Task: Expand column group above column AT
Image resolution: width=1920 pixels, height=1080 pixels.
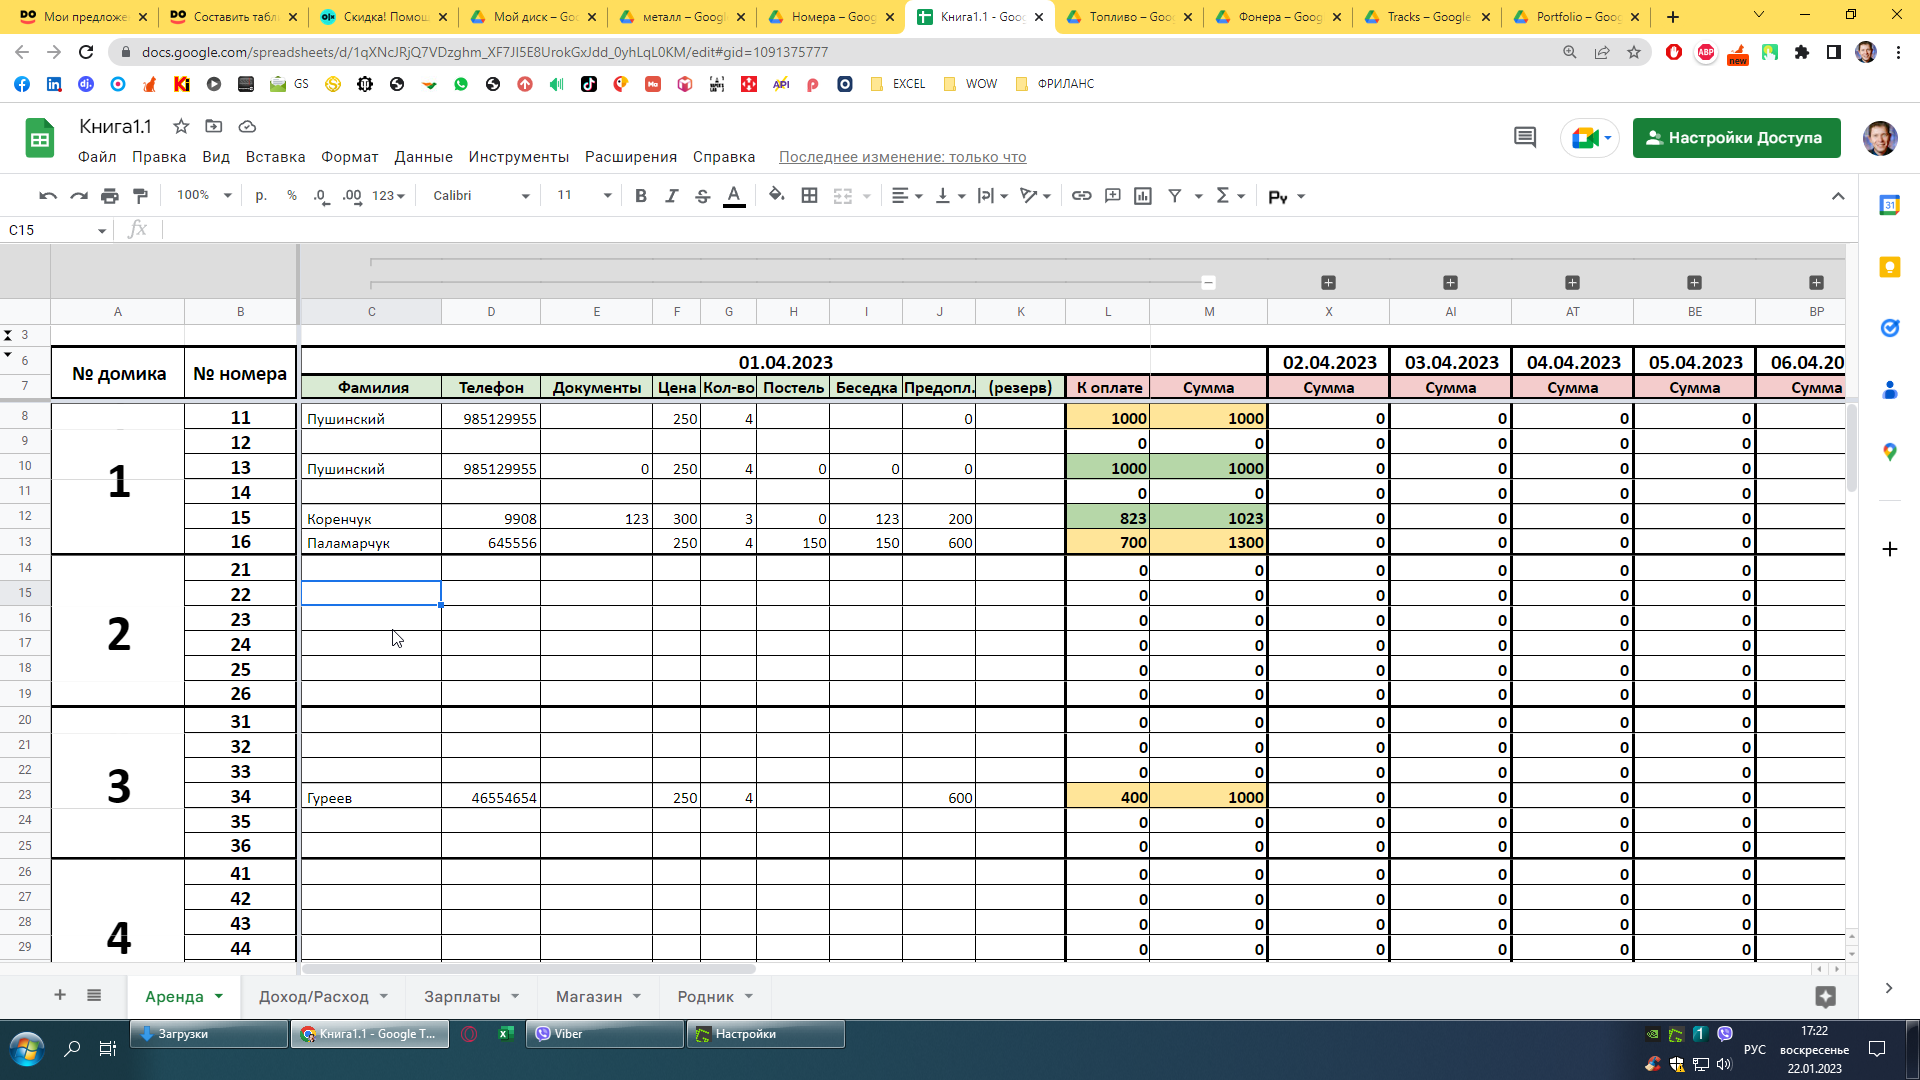Action: [1572, 283]
